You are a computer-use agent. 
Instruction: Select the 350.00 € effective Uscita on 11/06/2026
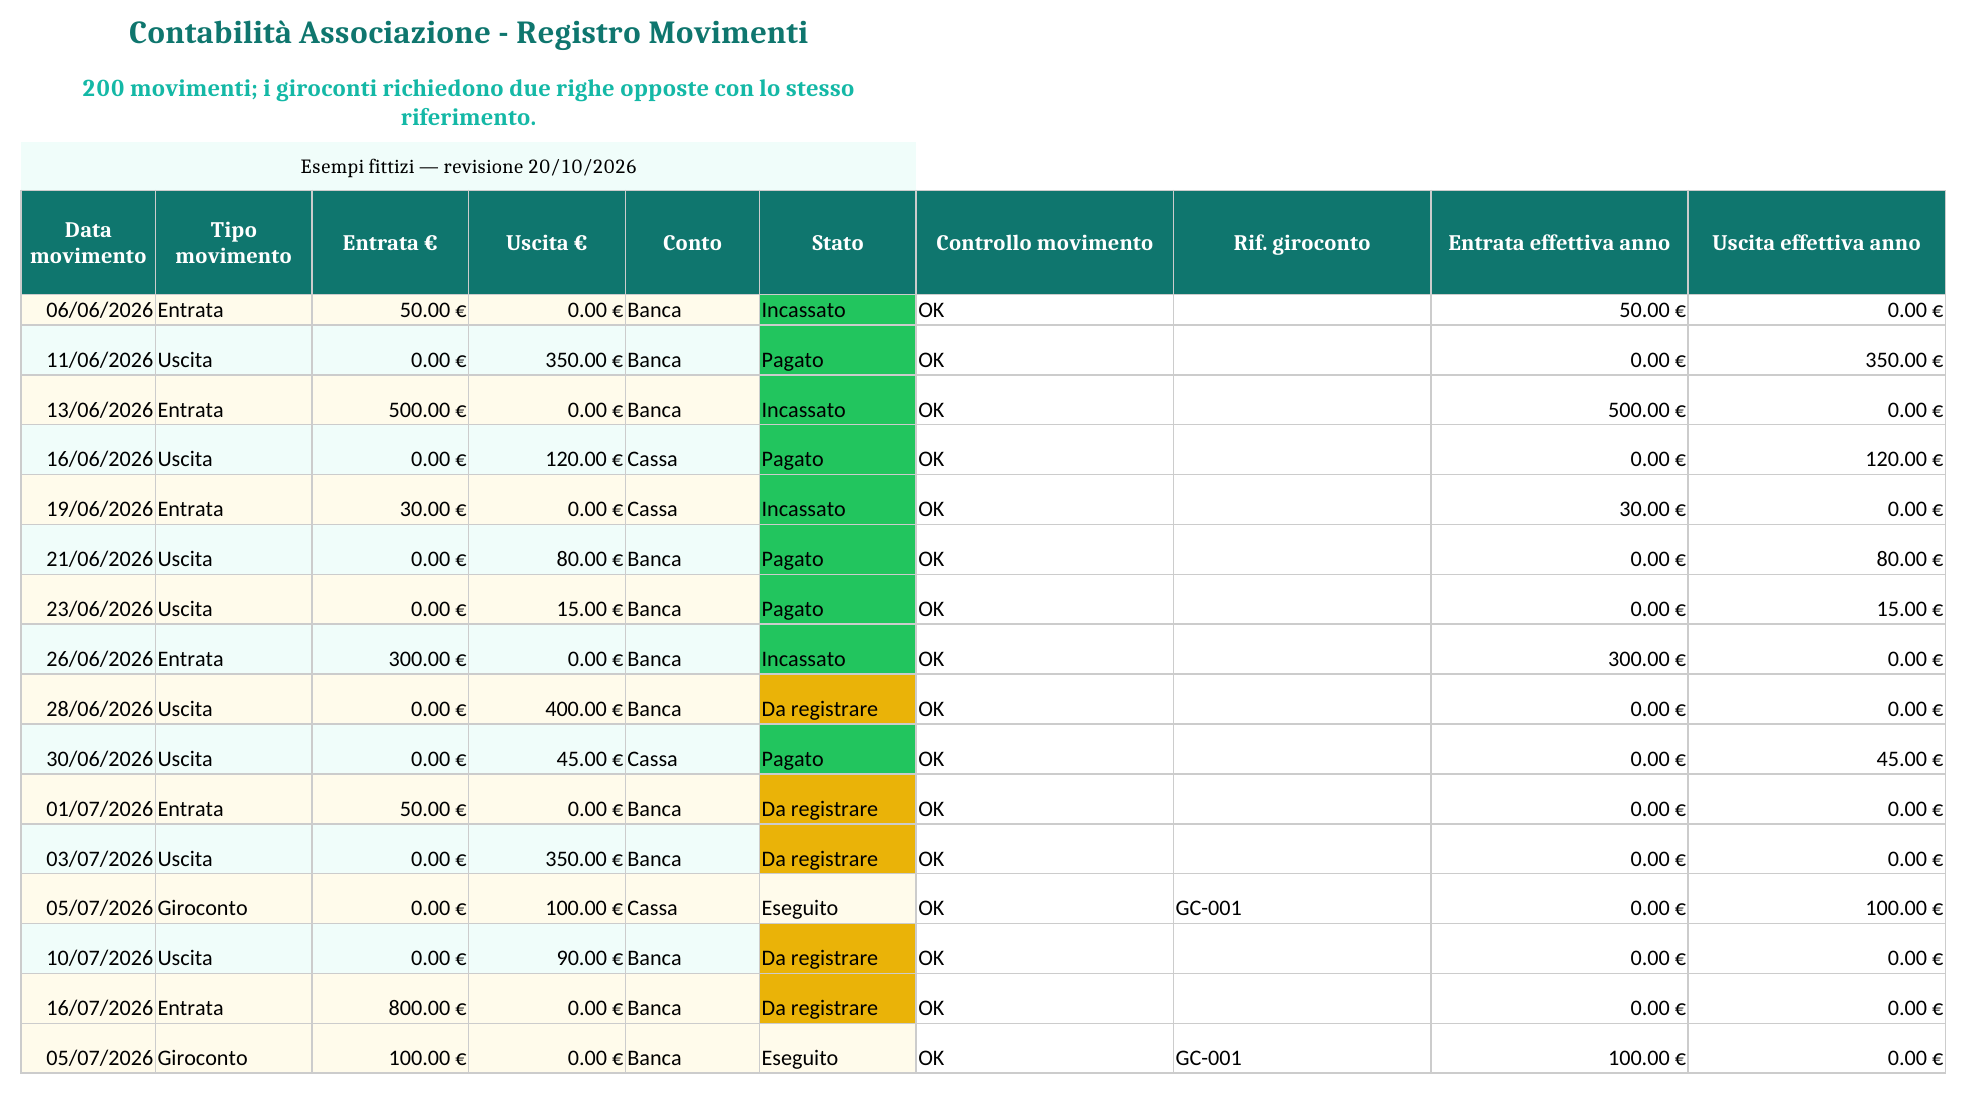[x=1816, y=351]
